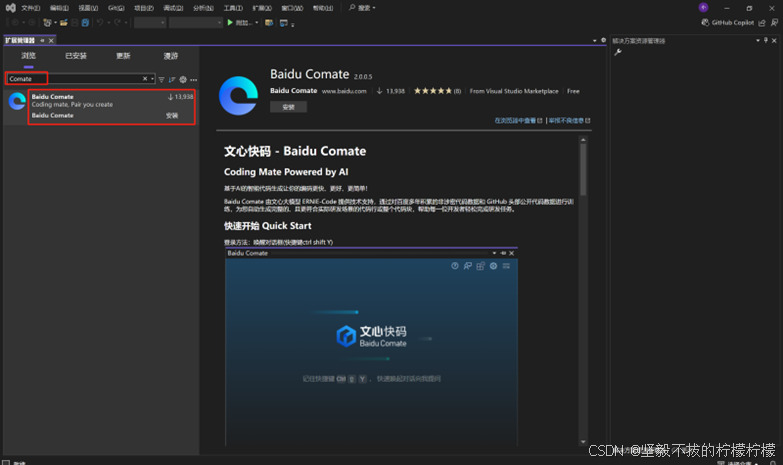Open the search box history dropdown arrow
Screen dimensions: 783x465
tap(152, 79)
